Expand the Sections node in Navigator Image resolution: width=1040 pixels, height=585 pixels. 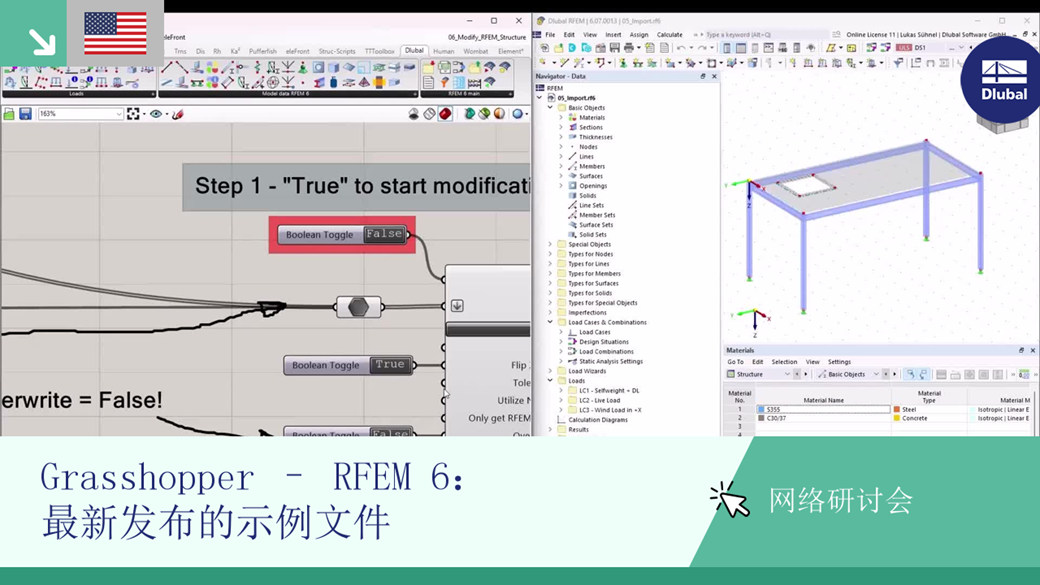561,127
